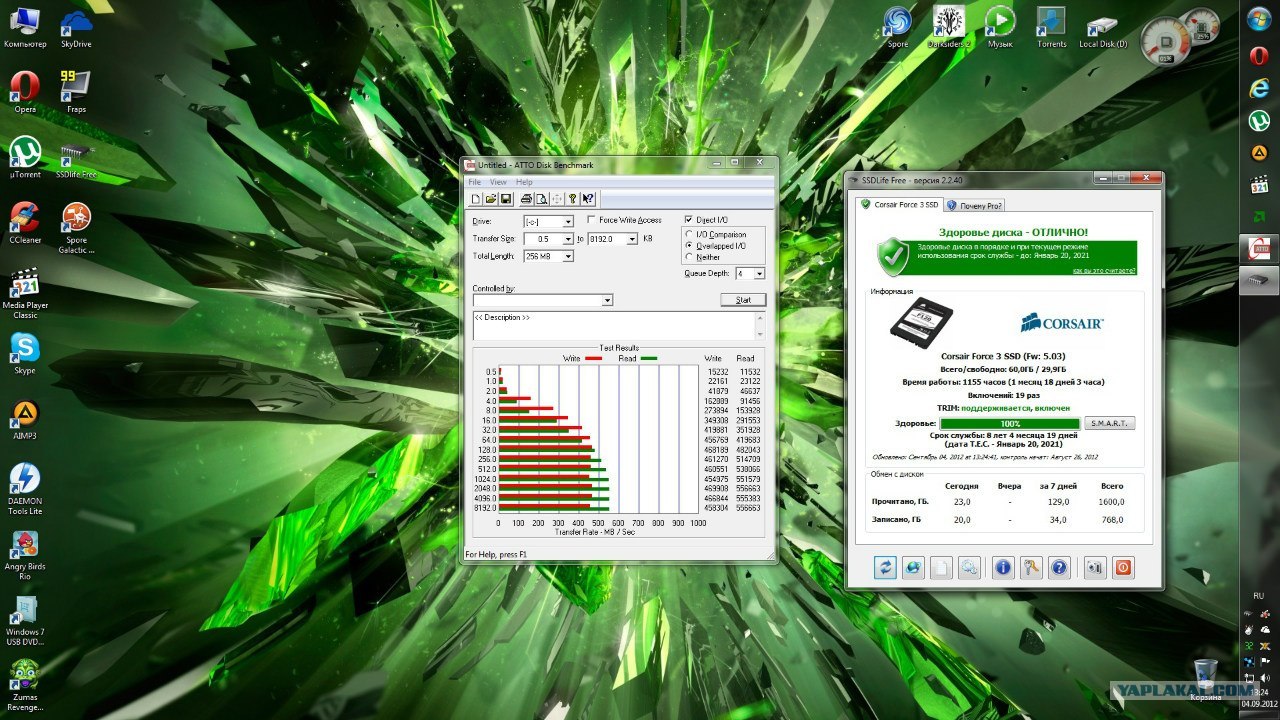Click the screenshot camera icon in SSDLife
Screen dimensions: 1280x720
click(1095, 567)
